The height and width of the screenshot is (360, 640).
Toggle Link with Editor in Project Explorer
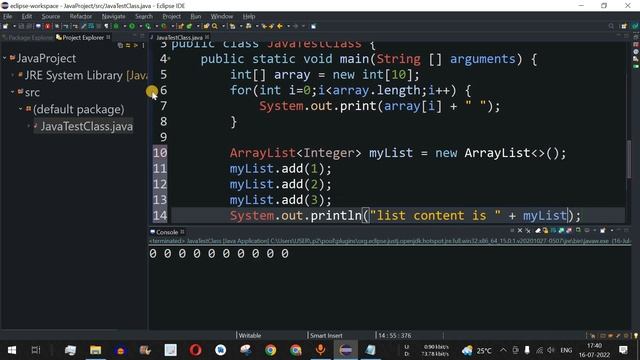tap(128, 45)
